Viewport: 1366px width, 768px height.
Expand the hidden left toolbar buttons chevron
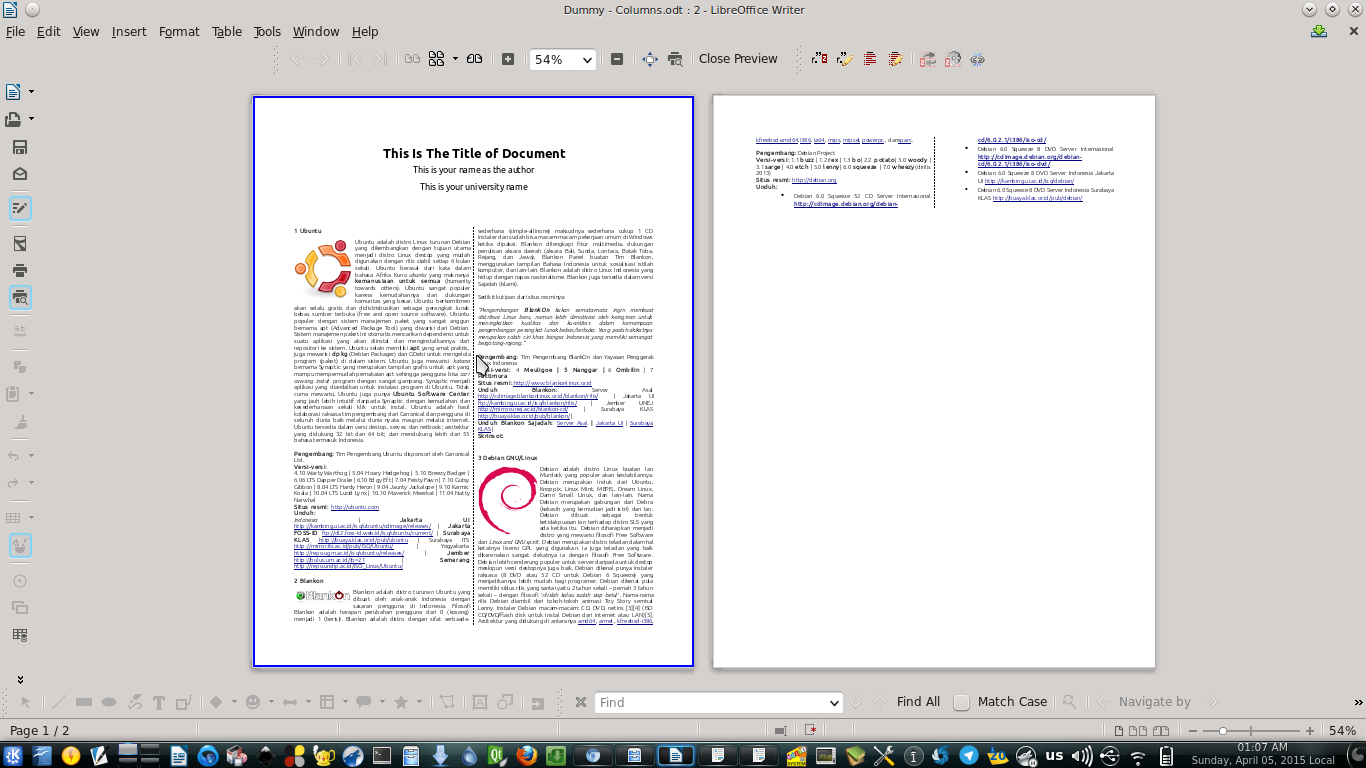(x=19, y=680)
